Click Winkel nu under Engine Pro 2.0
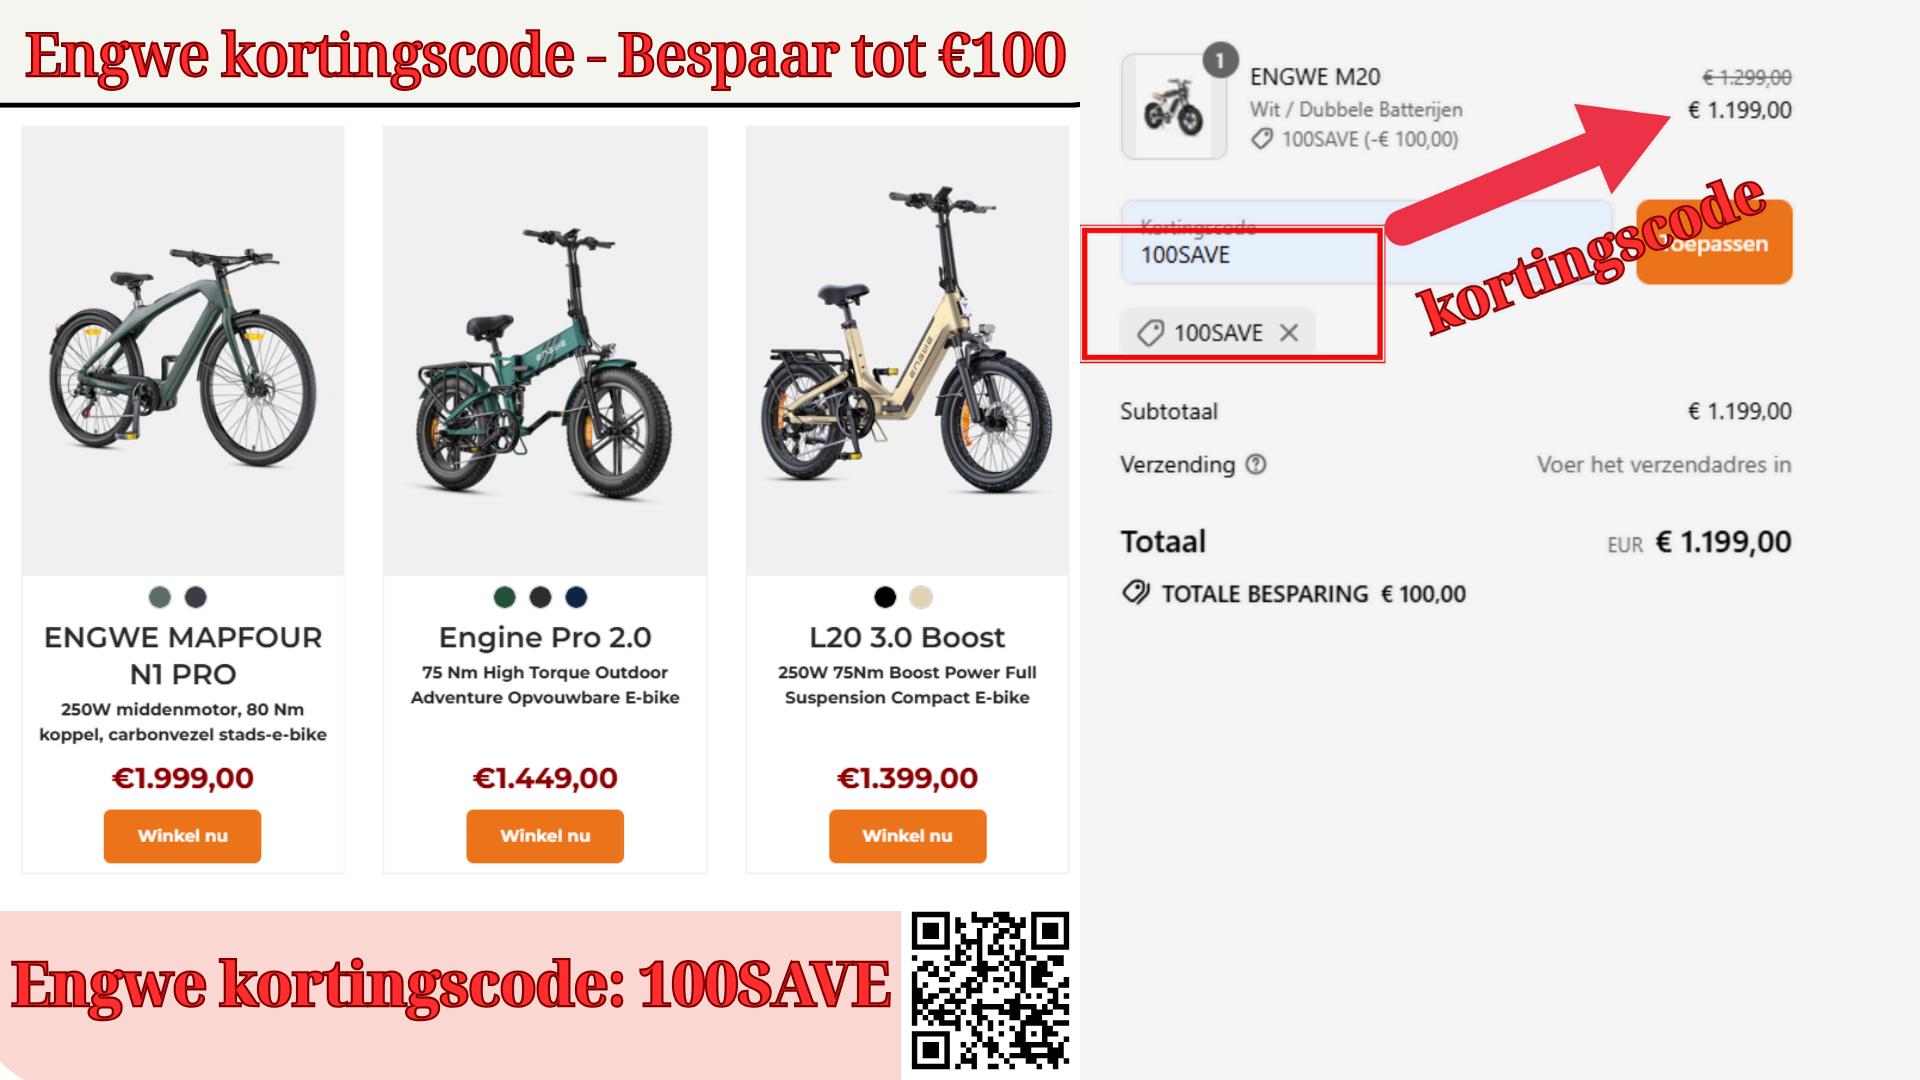The width and height of the screenshot is (1920, 1080). 545,836
